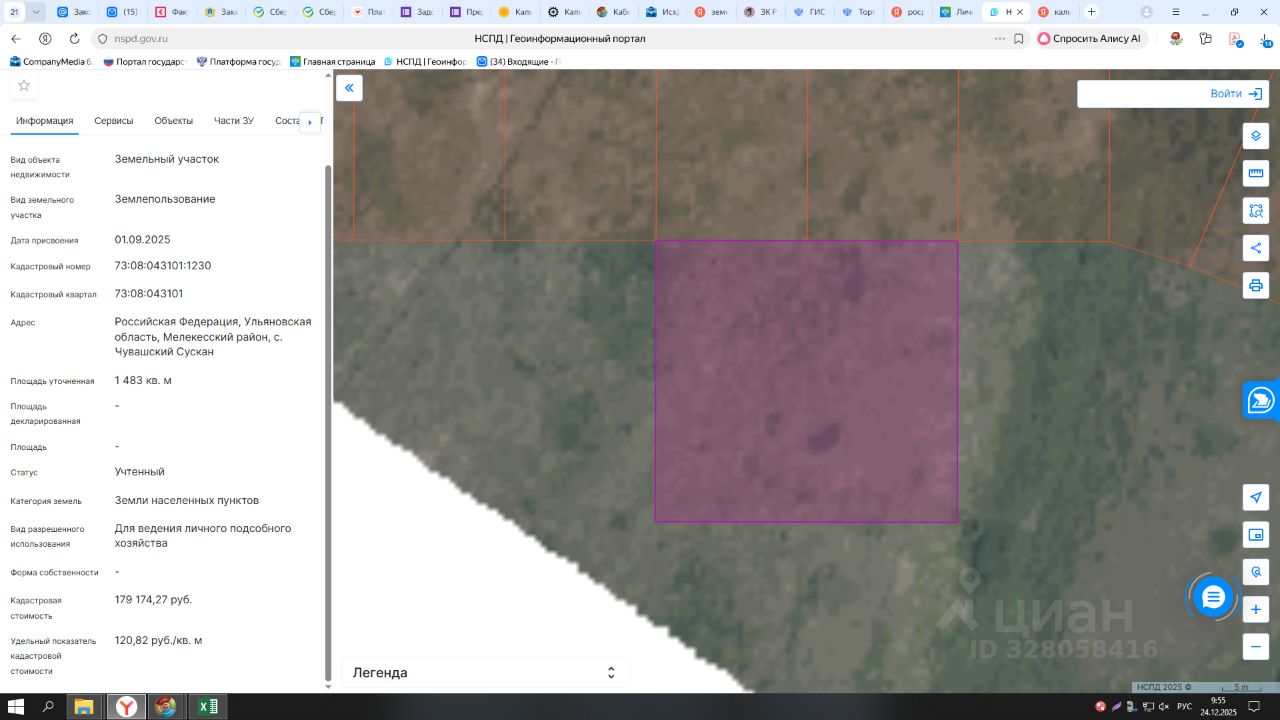Open the blue side assistant widget

1262,401
